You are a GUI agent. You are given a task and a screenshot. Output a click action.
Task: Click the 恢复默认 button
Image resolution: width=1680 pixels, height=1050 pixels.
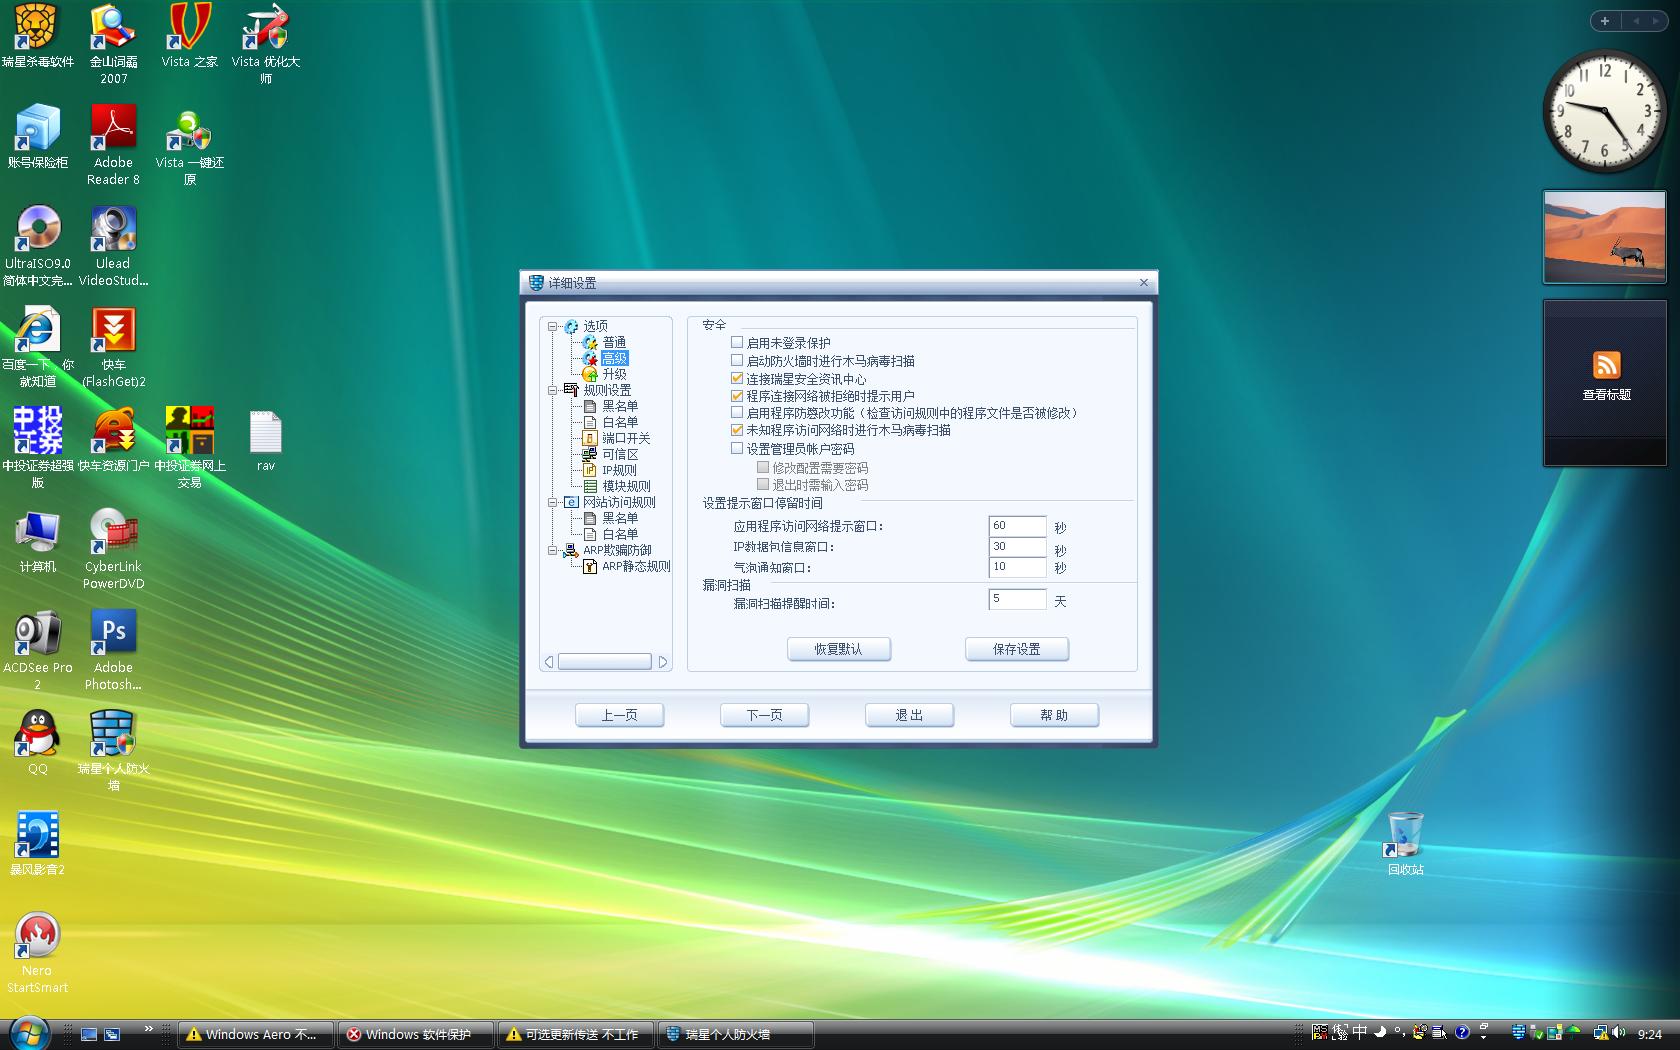(x=838, y=649)
